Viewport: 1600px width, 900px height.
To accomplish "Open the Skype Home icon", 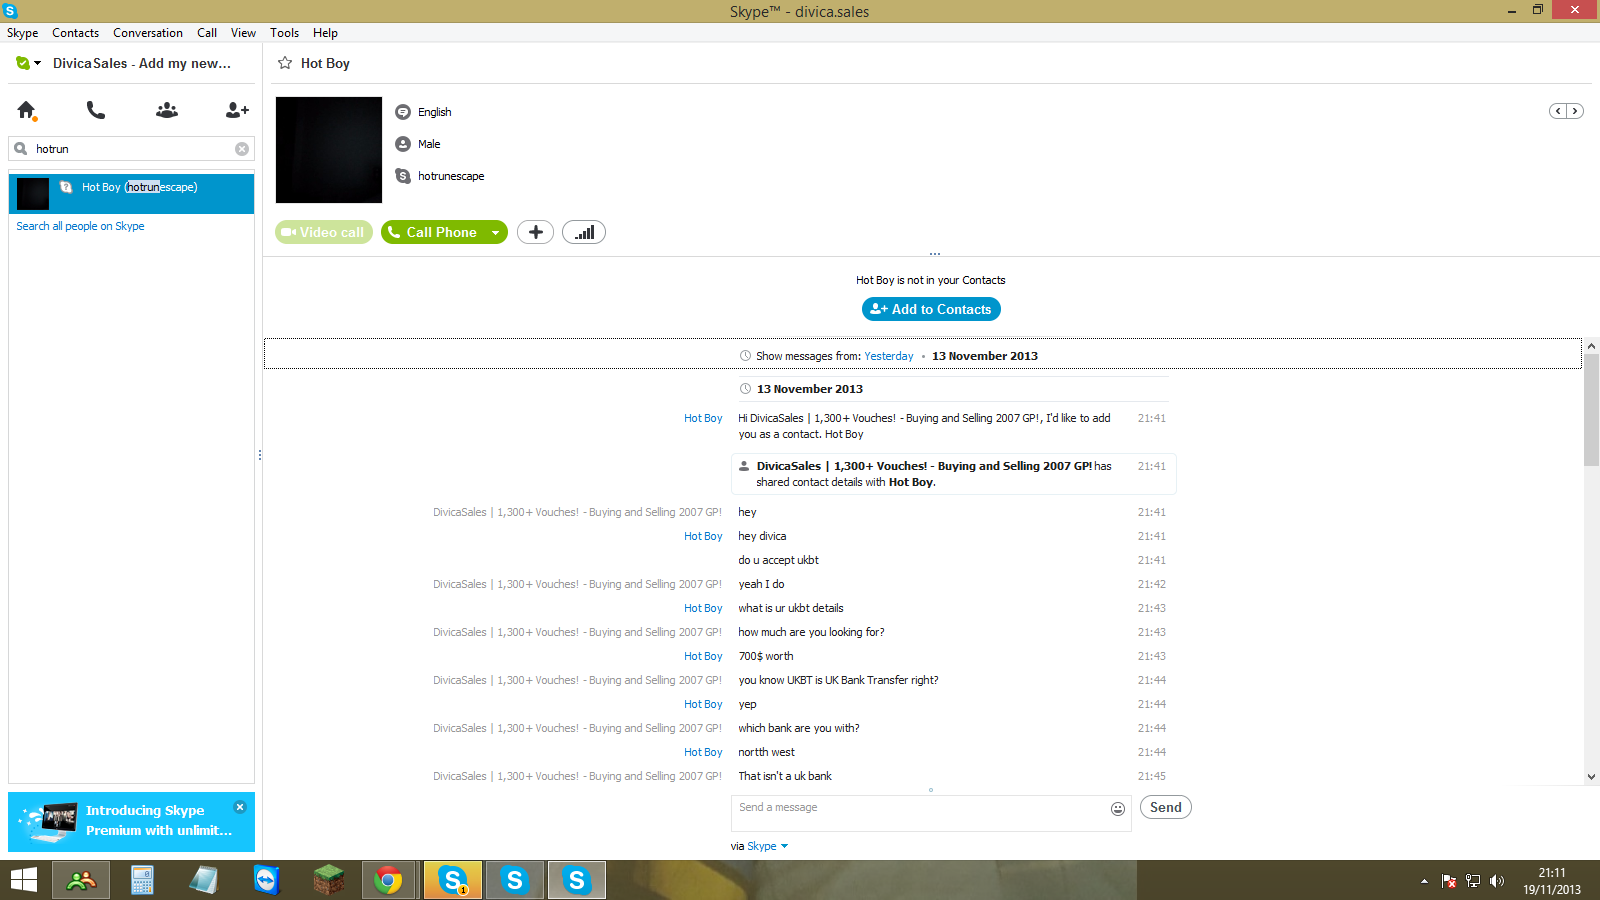I will (x=27, y=110).
